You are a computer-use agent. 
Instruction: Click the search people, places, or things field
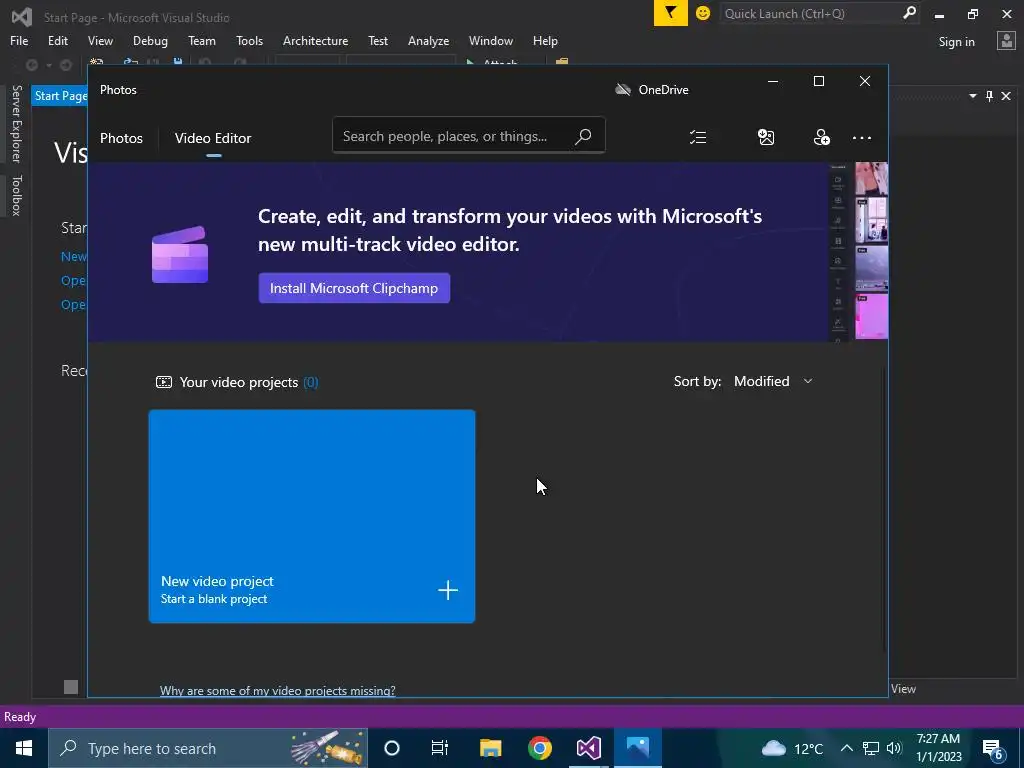tap(469, 135)
